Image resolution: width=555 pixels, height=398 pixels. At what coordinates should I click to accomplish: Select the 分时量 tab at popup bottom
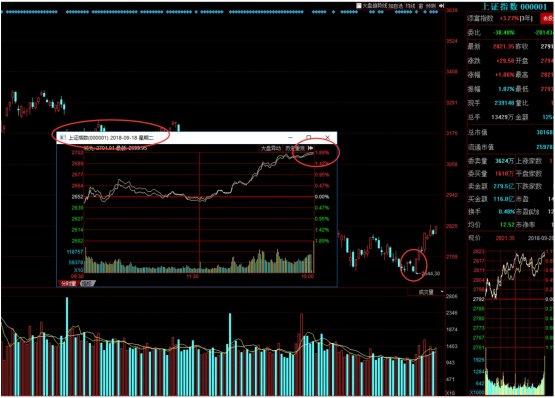point(68,283)
